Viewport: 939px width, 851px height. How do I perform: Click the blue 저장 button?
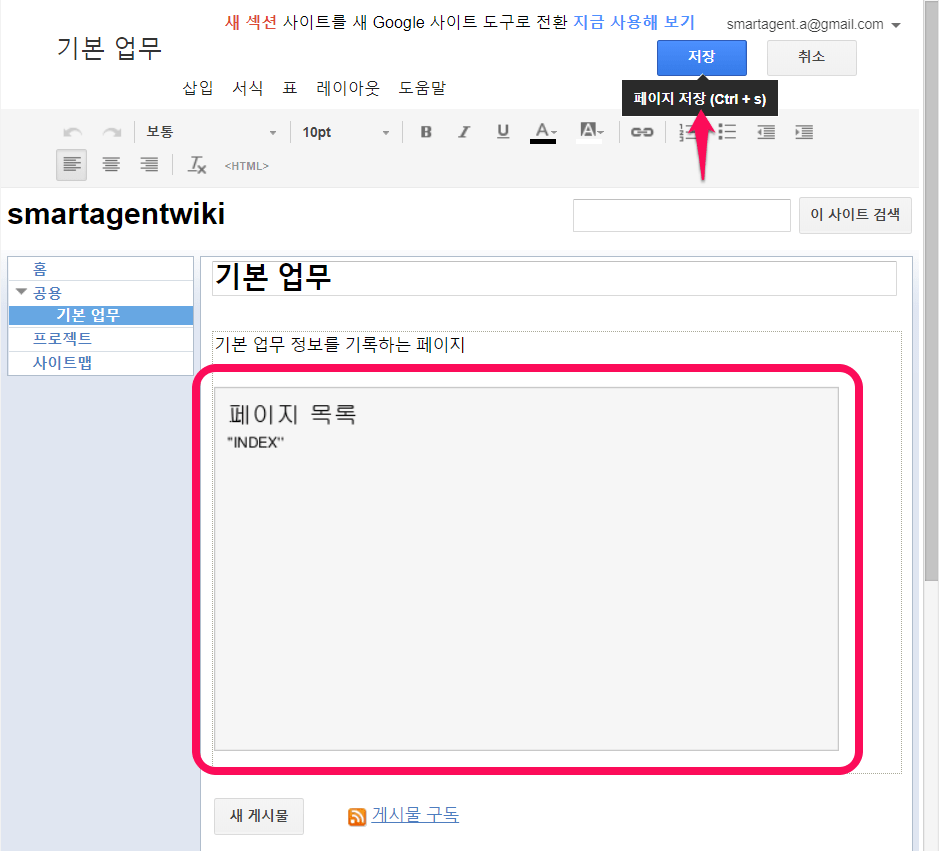click(701, 57)
